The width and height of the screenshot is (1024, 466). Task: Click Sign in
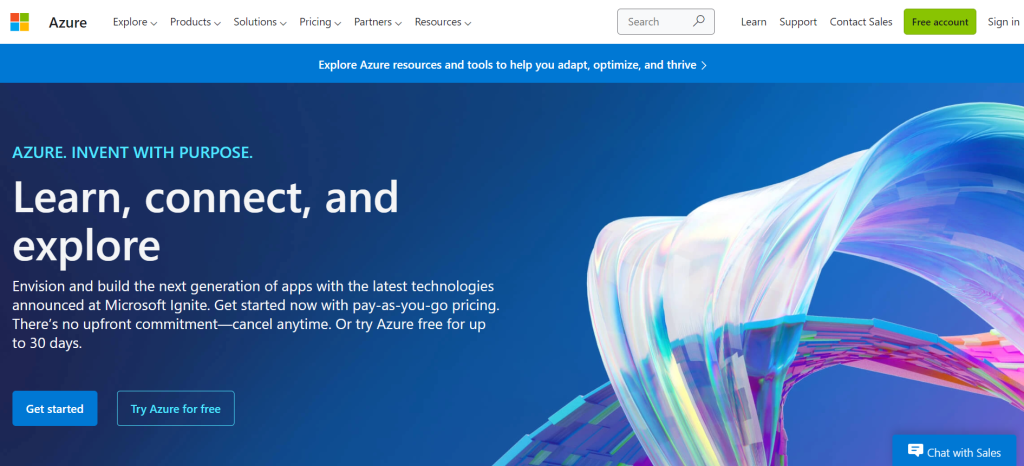tap(1003, 22)
